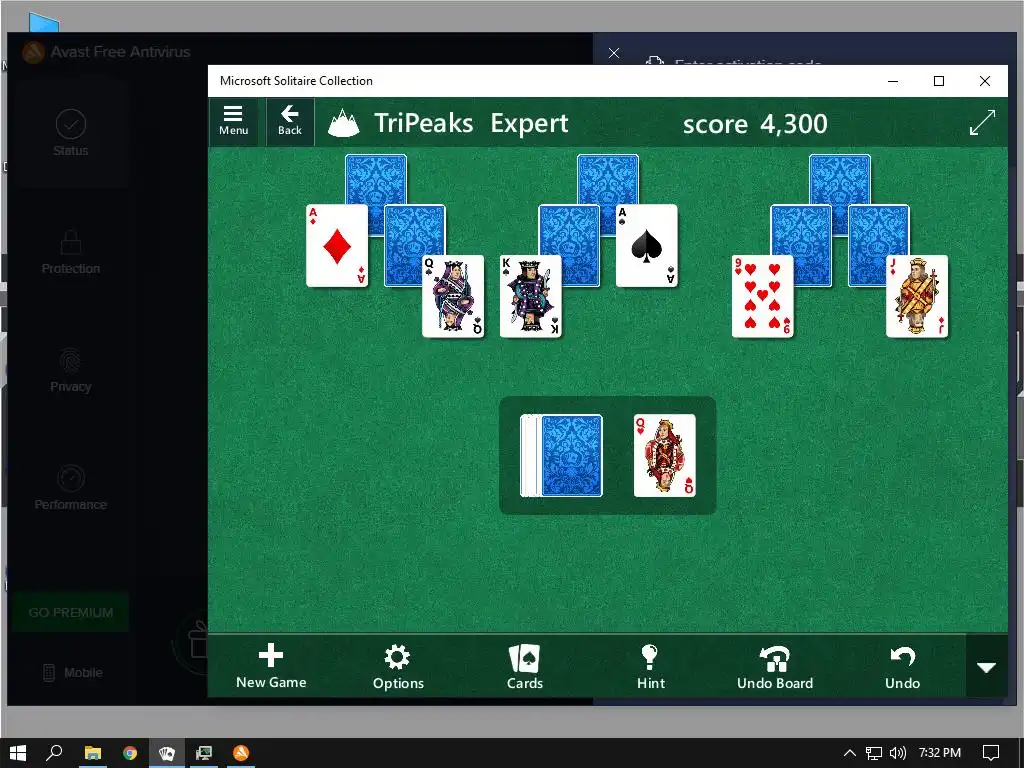This screenshot has height=768, width=1024.
Task: Start a New Game with plus icon
Action: [x=271, y=666]
